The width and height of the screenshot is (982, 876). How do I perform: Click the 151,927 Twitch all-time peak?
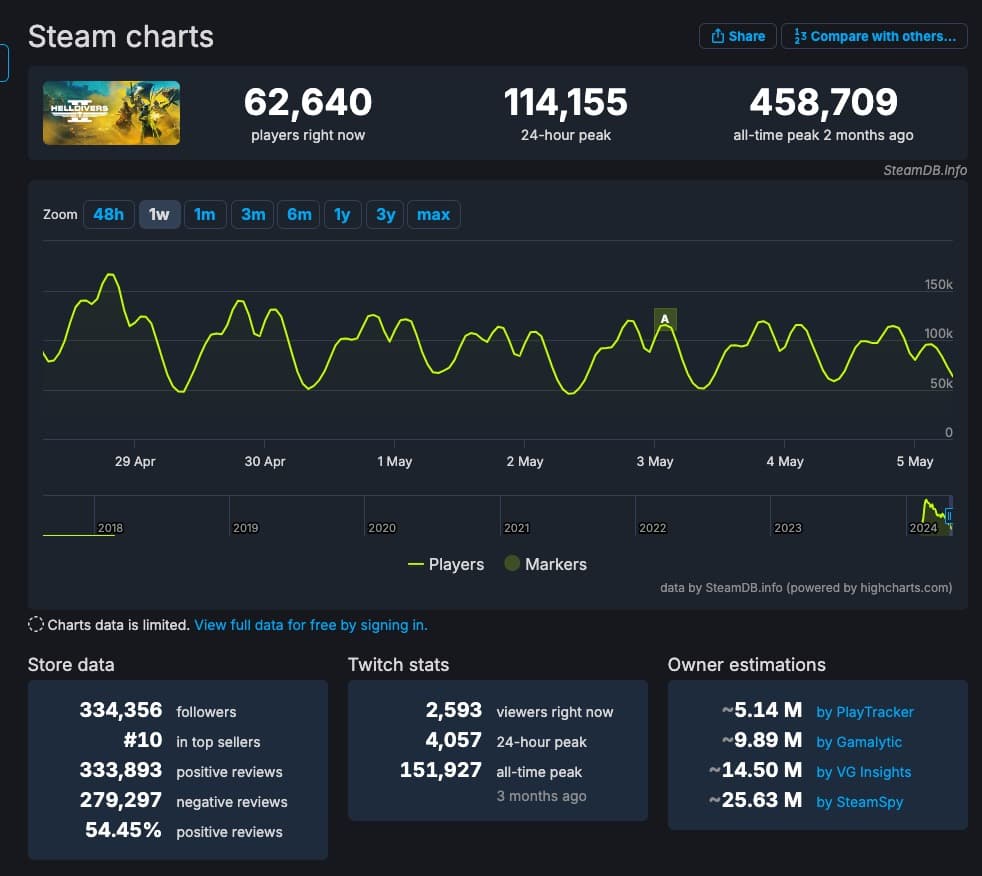pos(441,770)
